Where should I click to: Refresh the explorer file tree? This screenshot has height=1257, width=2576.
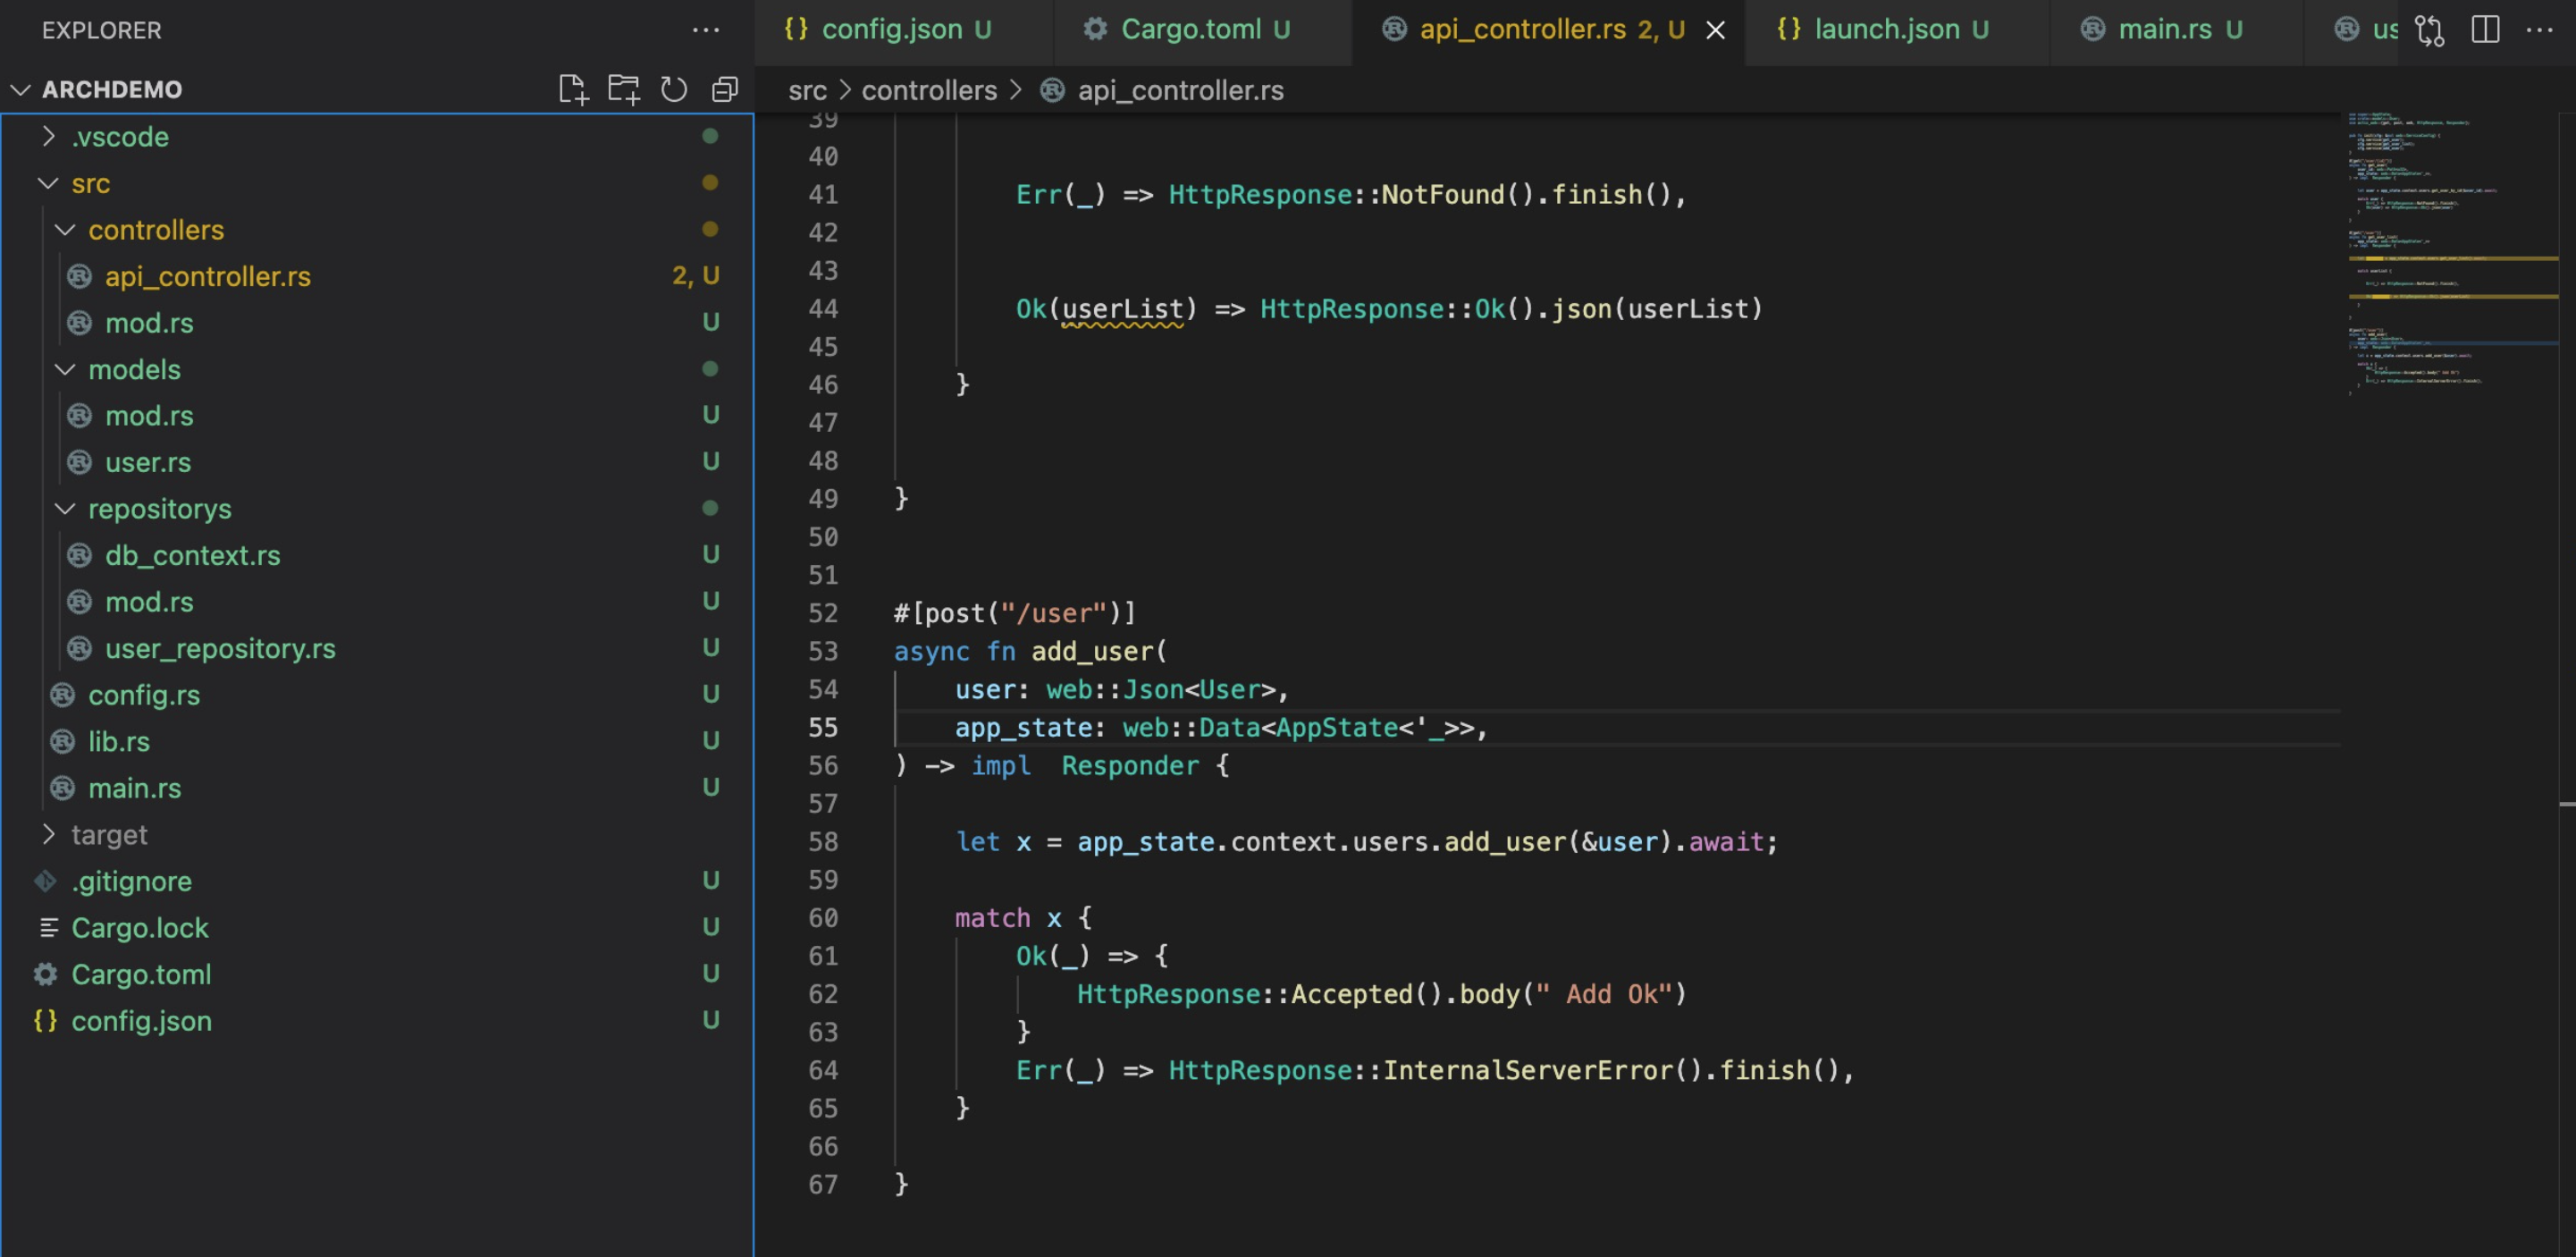point(674,90)
